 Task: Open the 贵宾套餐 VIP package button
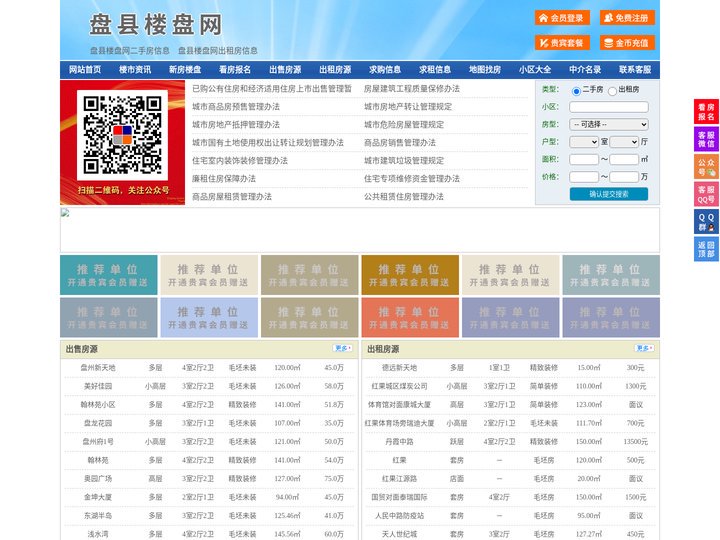[x=562, y=43]
